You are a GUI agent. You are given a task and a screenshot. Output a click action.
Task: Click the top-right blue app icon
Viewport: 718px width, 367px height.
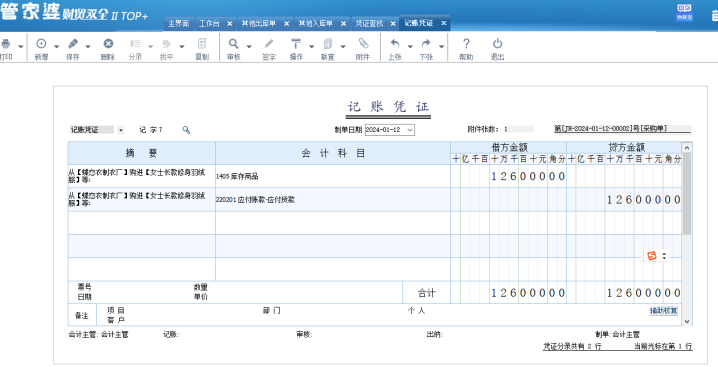click(x=684, y=12)
